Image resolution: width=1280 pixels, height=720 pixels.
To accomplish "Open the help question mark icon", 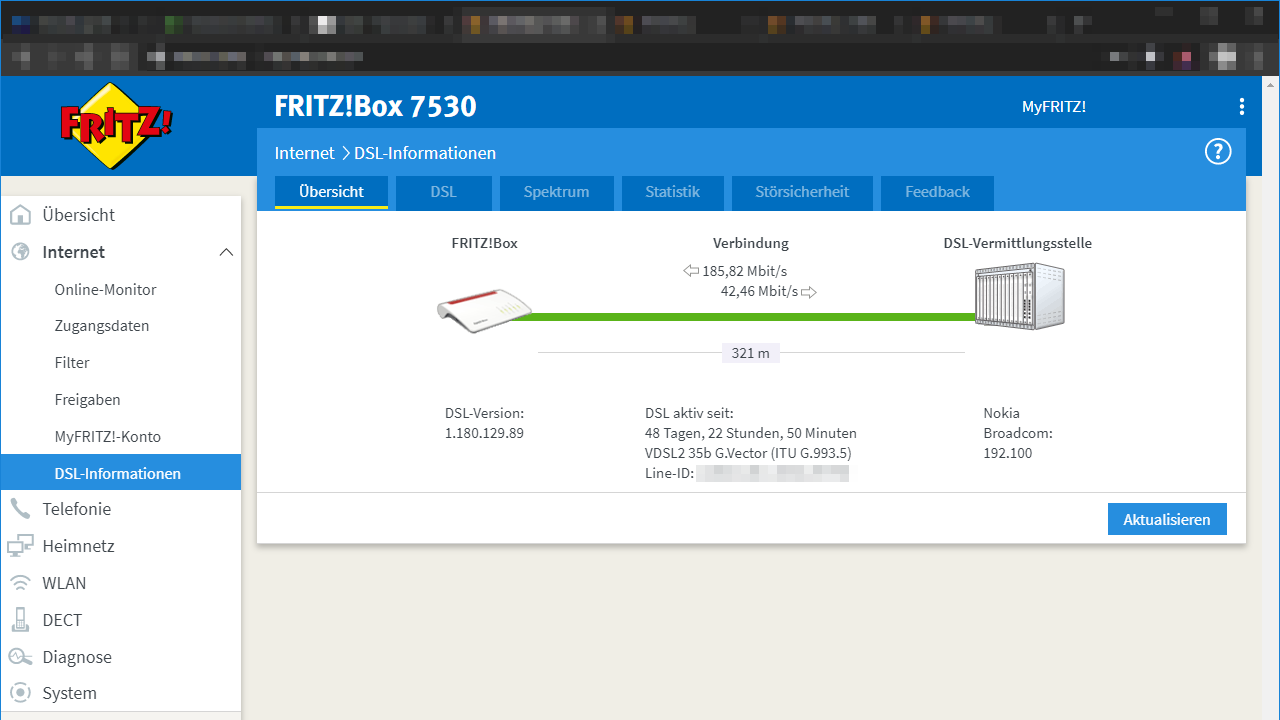I will click(x=1217, y=152).
